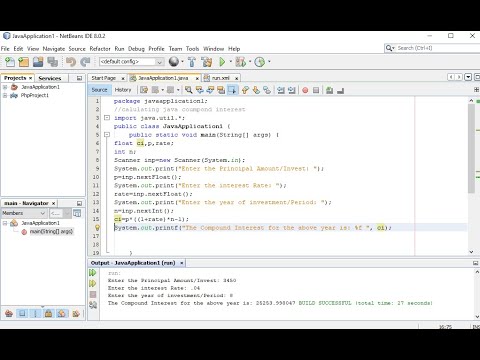The image size is (480, 360).
Task: Open the document list dropdown arrow
Action: click(468, 77)
